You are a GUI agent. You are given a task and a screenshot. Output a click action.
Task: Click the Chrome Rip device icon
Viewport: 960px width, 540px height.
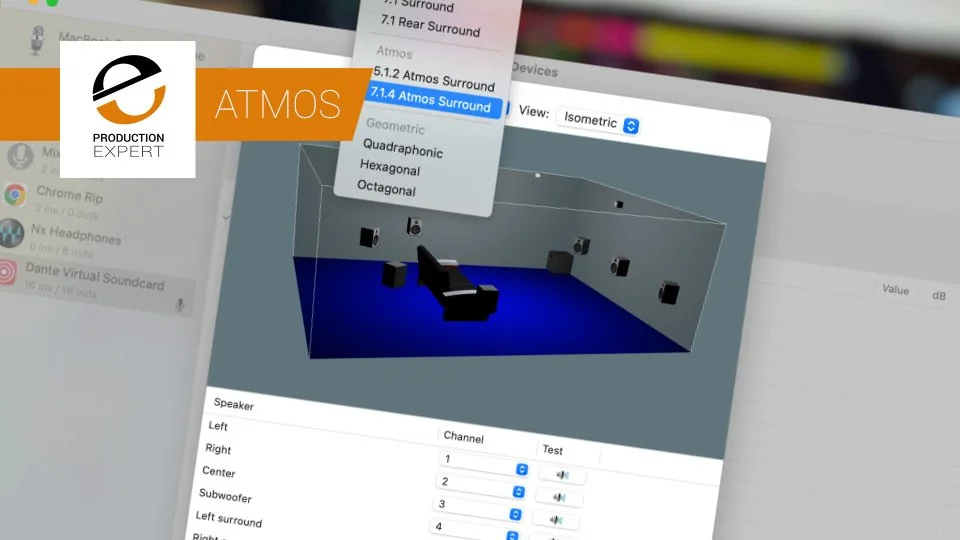click(15, 195)
